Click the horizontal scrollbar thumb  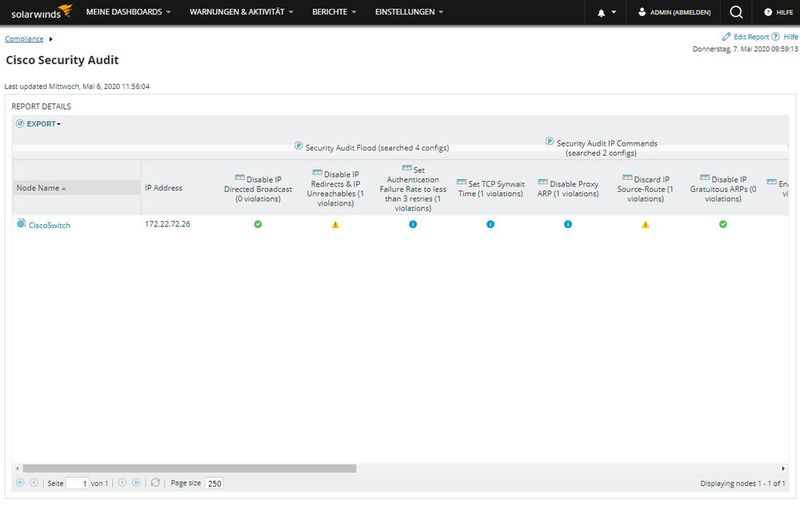[189, 468]
